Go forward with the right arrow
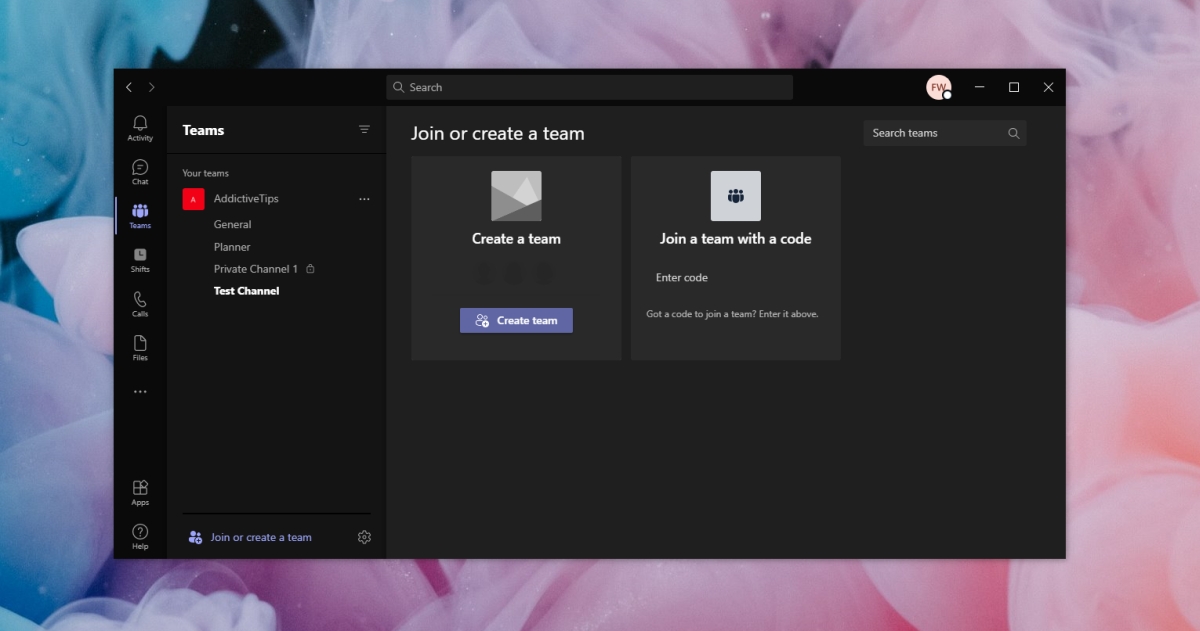The image size is (1200, 631). tap(152, 88)
